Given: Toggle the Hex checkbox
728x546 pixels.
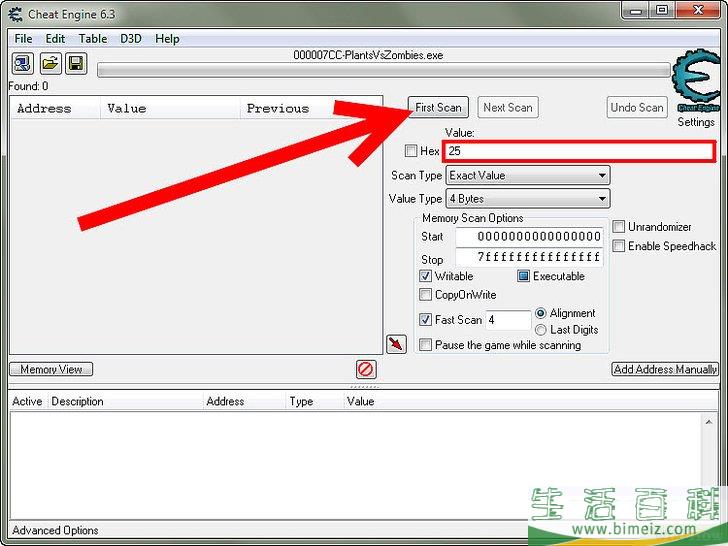Looking at the screenshot, I should 411,150.
